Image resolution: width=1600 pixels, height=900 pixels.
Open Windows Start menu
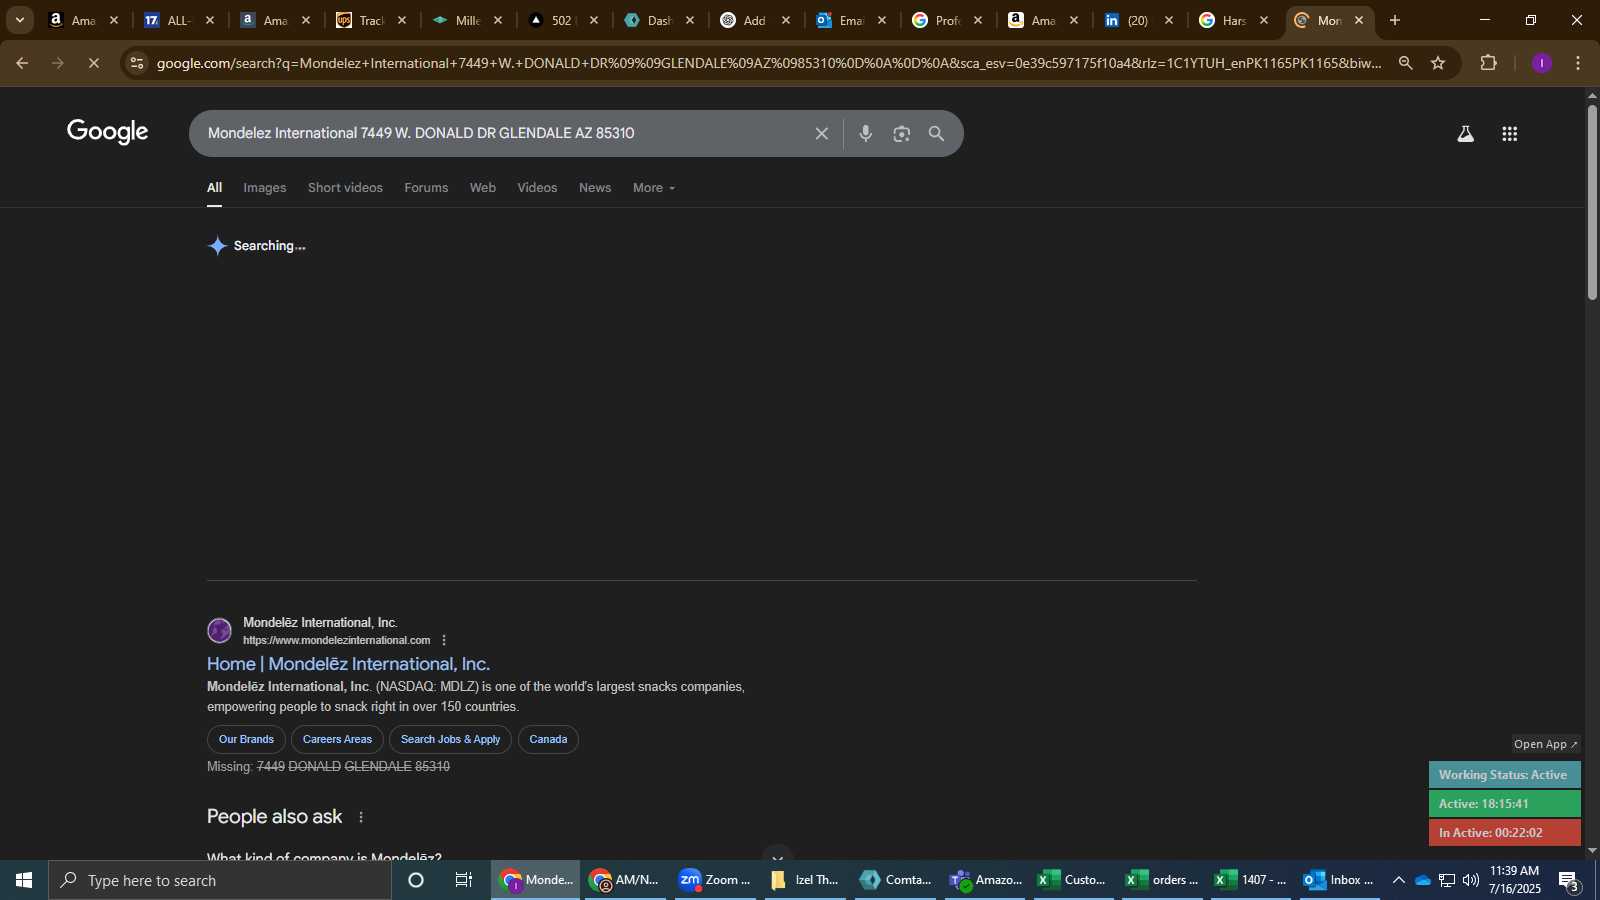(24, 880)
